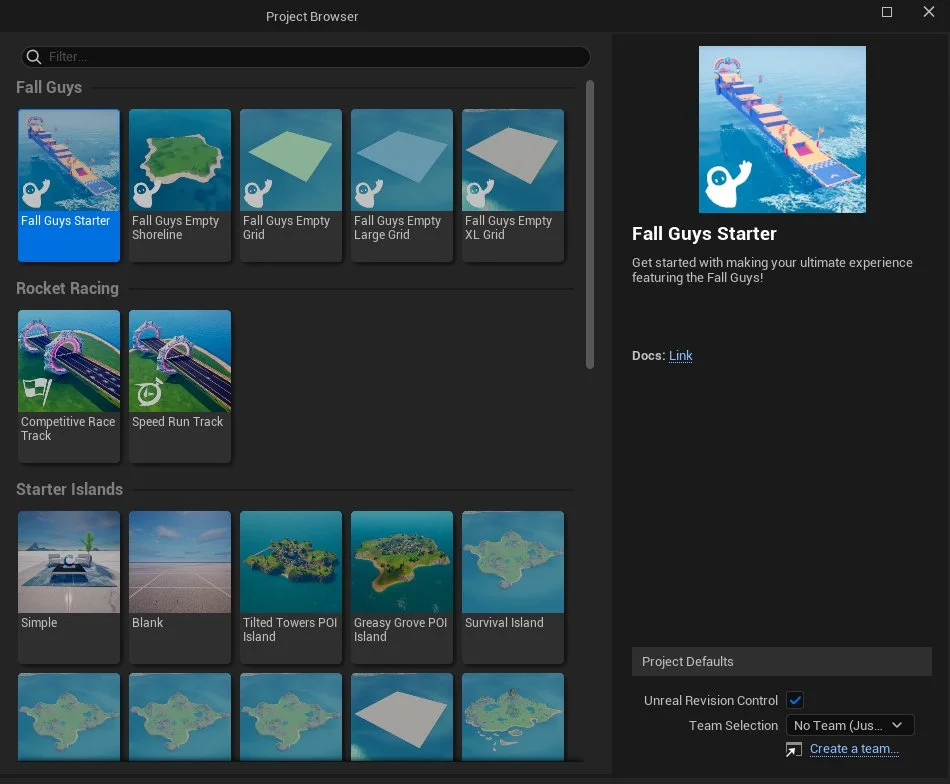The width and height of the screenshot is (950, 784).
Task: Select the Speed Run Track template
Action: point(179,386)
